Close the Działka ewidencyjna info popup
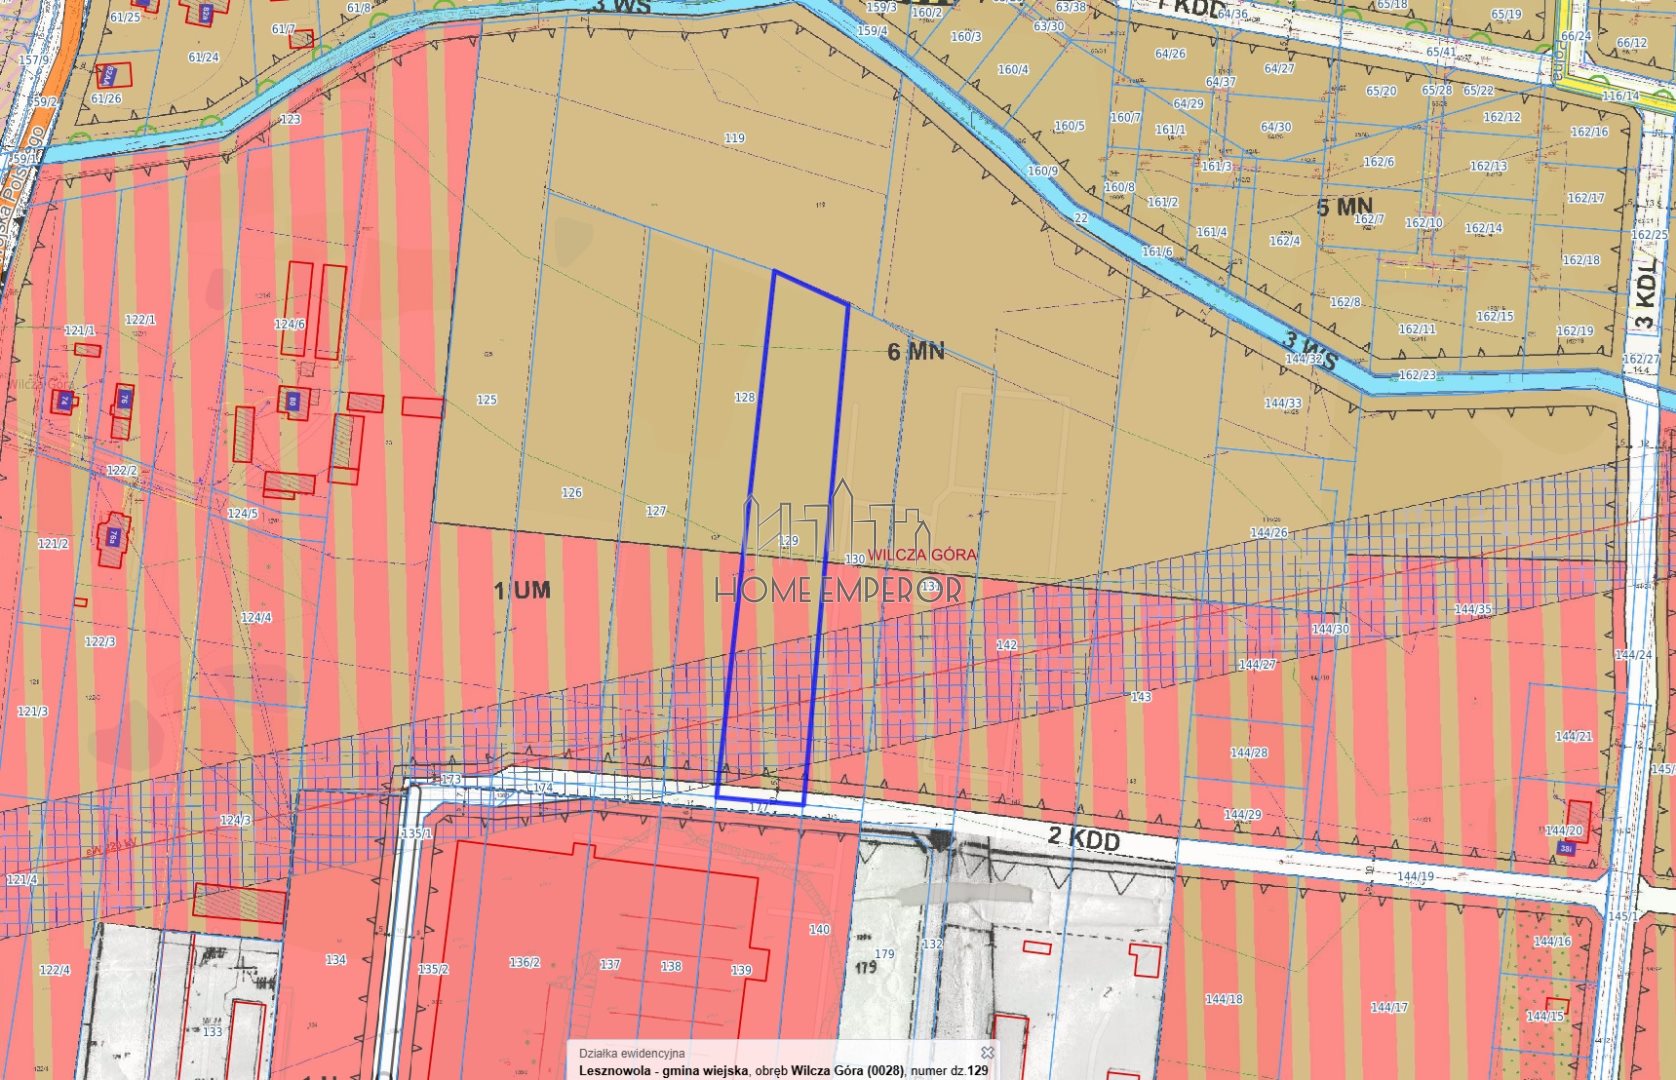Viewport: 1676px width, 1080px height. pyautogui.click(x=987, y=1052)
